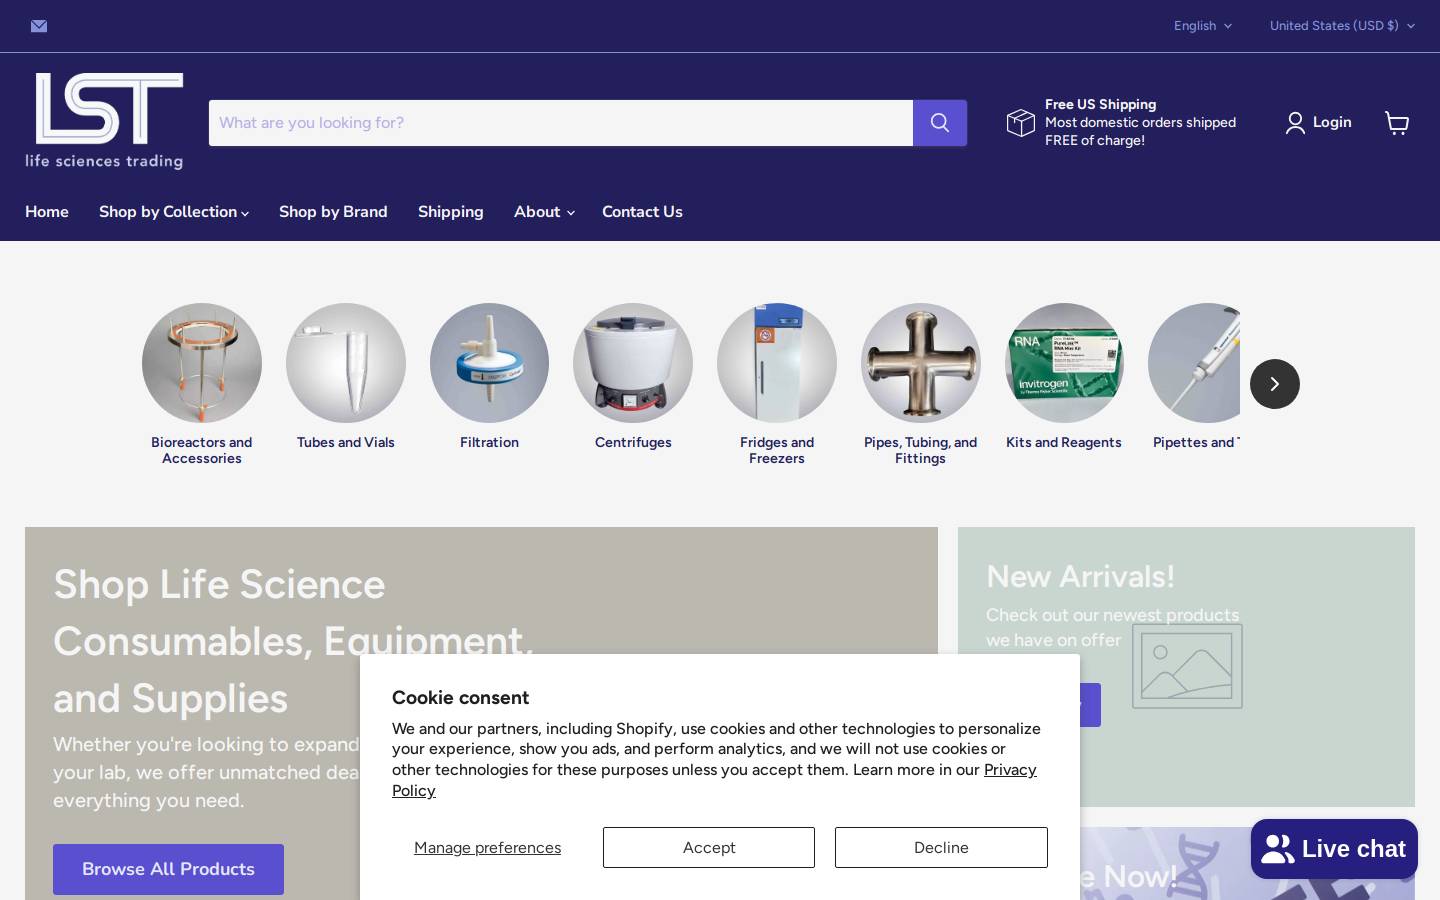Open United States (USD $) currency dropdown
Viewport: 1440px width, 900px height.
pyautogui.click(x=1342, y=26)
